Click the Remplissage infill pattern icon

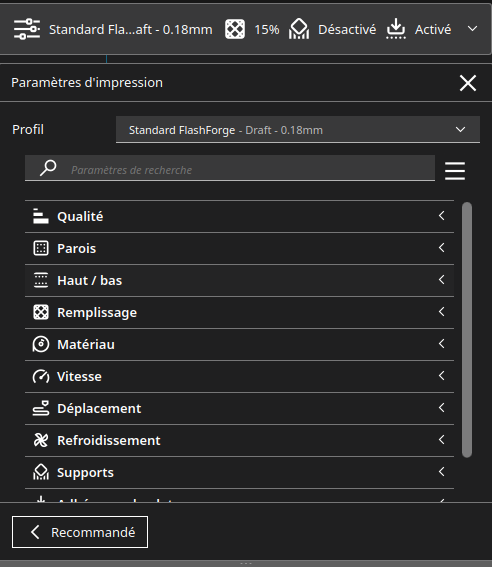pyautogui.click(x=41, y=312)
